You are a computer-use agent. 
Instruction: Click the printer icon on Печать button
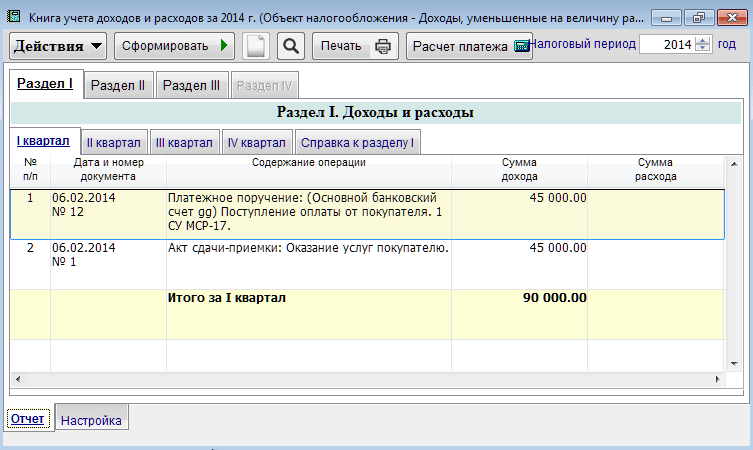[x=384, y=46]
